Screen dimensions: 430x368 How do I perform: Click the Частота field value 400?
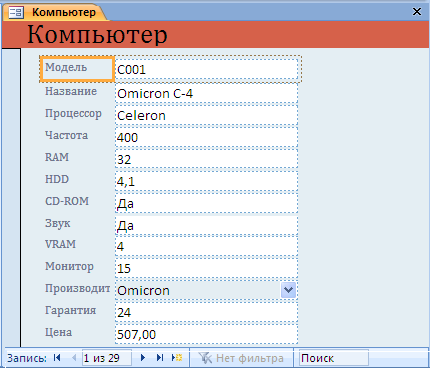click(206, 137)
